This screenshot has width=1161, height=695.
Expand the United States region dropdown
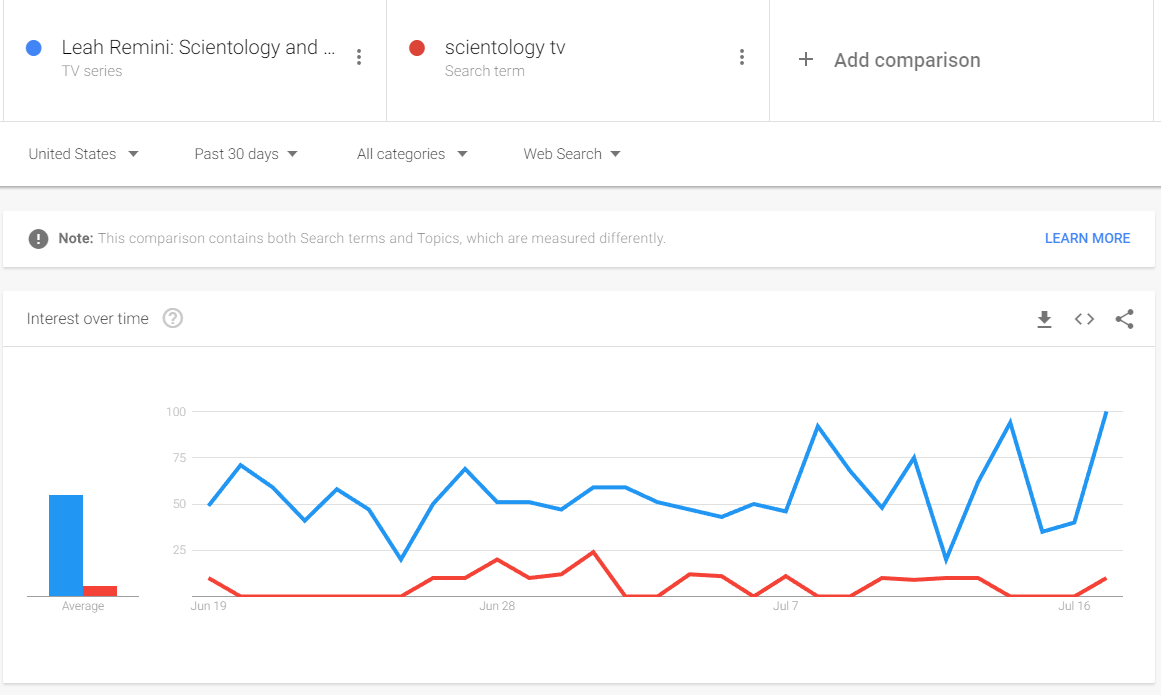pos(83,154)
